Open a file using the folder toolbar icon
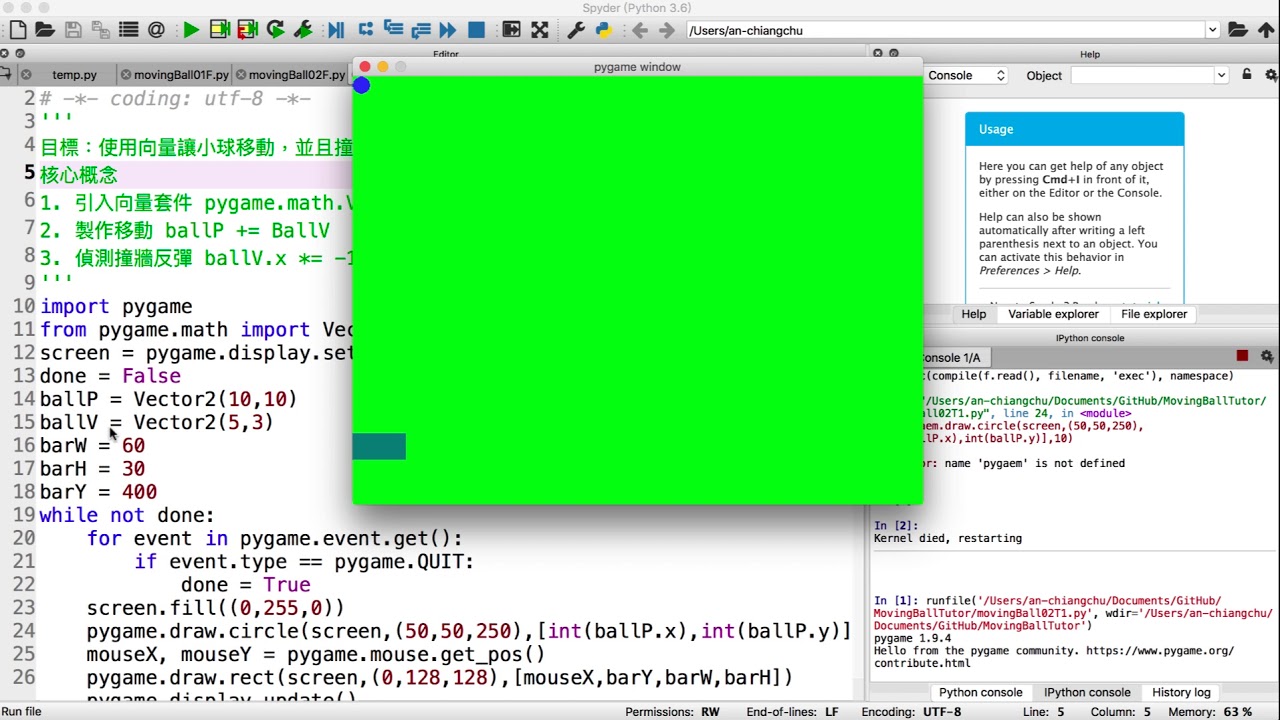The image size is (1280, 720). [x=44, y=30]
